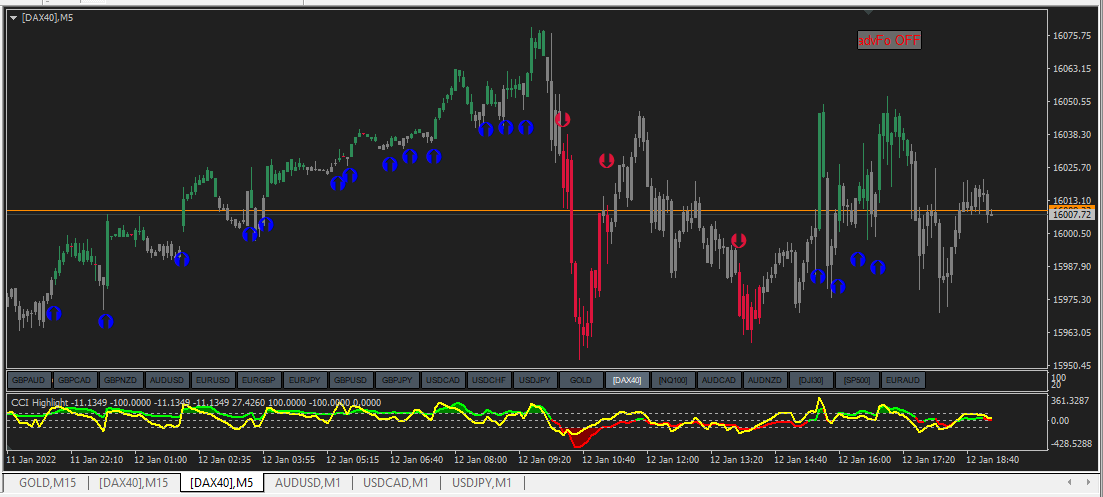Image resolution: width=1103 pixels, height=497 pixels.
Task: Pick the USDCHF symbol button
Action: point(489,380)
